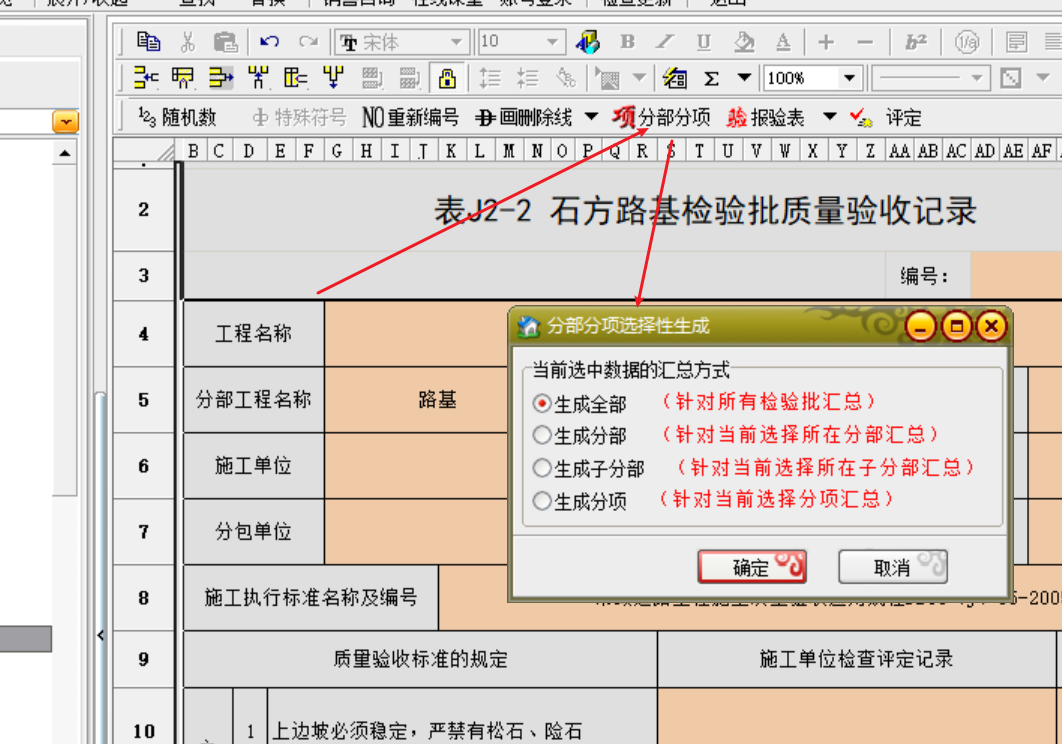Open the colored cubes format icon
Image resolution: width=1062 pixels, height=744 pixels.
[x=587, y=42]
